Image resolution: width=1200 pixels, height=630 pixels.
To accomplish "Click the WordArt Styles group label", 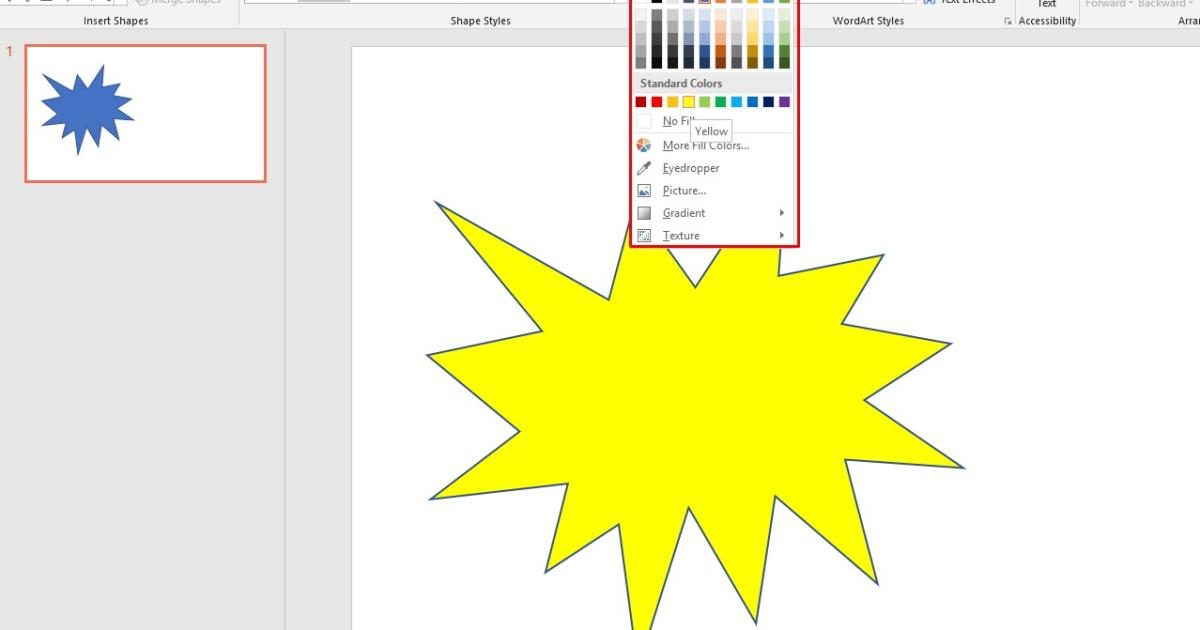I will (x=868, y=21).
